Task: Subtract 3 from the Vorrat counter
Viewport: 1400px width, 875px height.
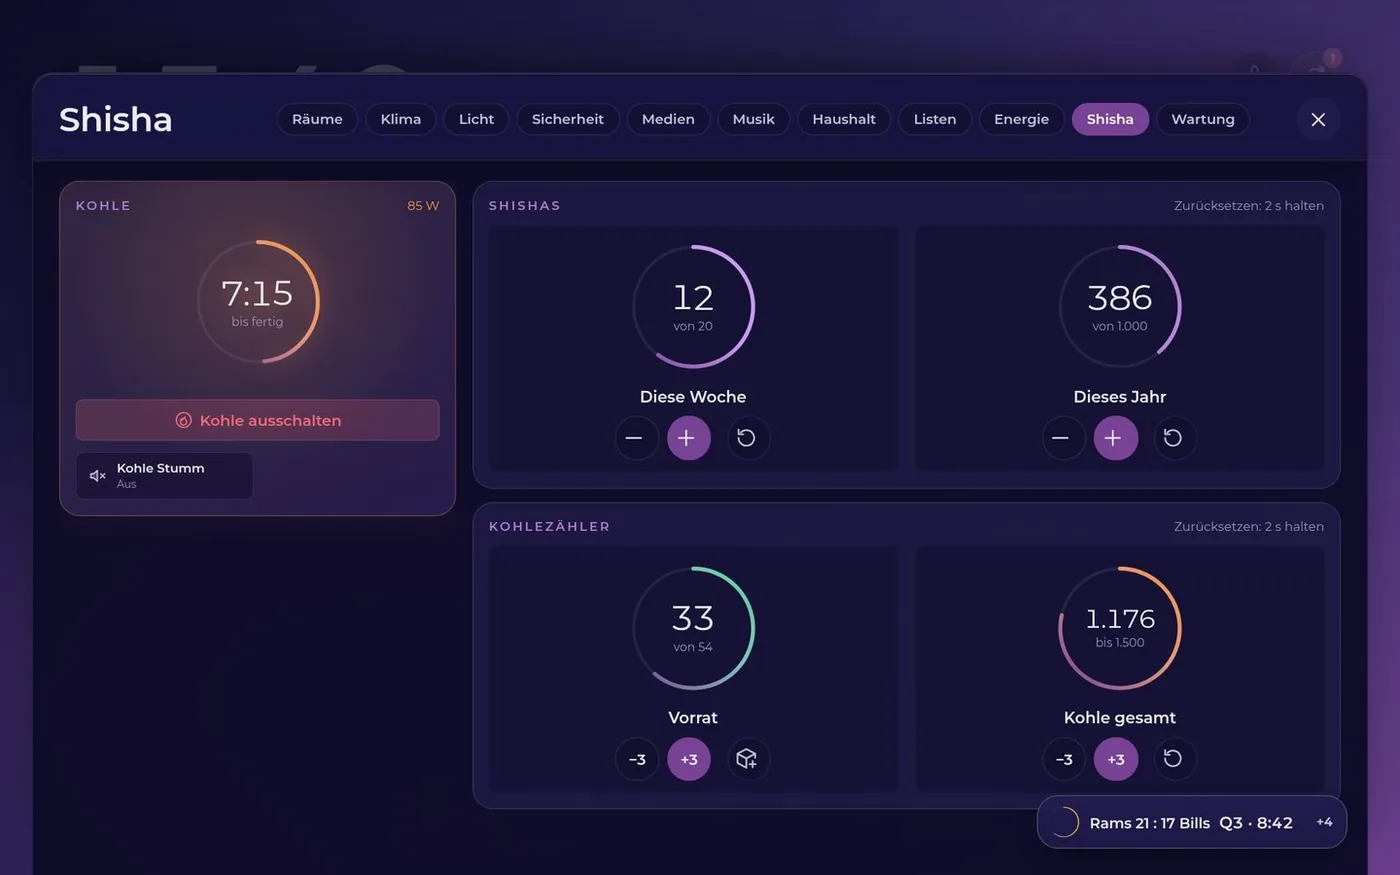Action: click(x=636, y=759)
